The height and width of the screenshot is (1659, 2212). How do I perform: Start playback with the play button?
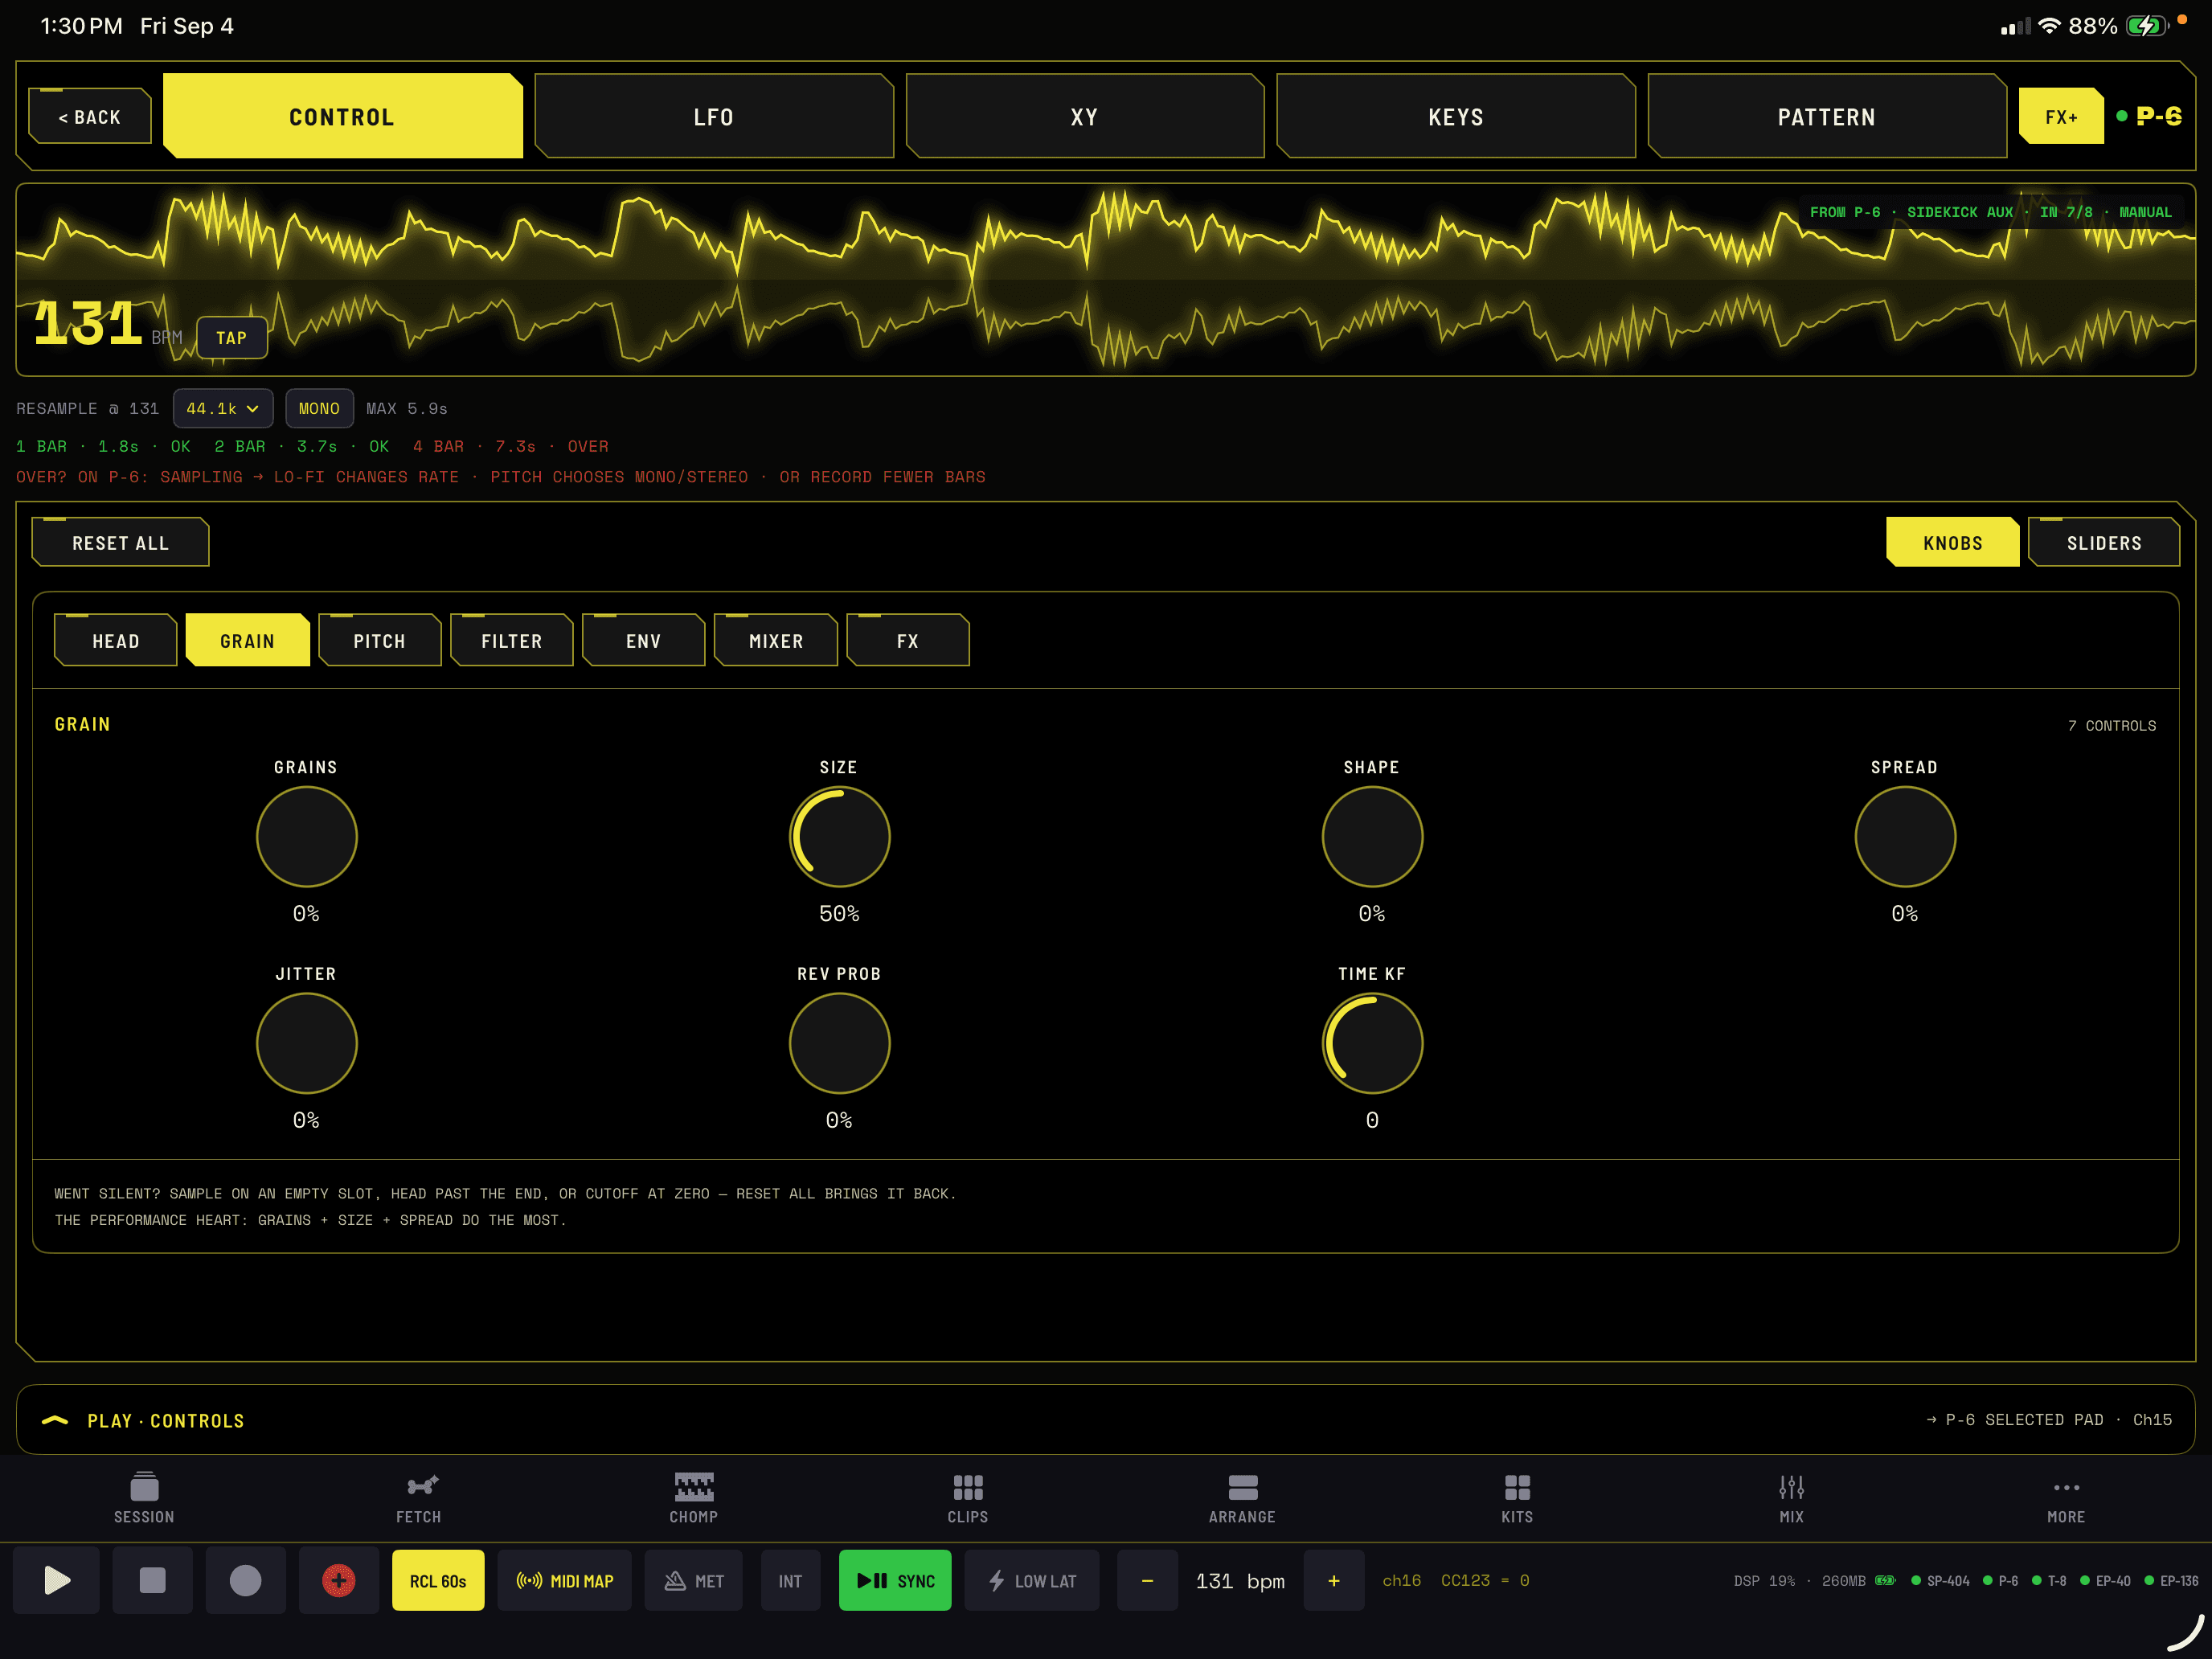(x=57, y=1581)
